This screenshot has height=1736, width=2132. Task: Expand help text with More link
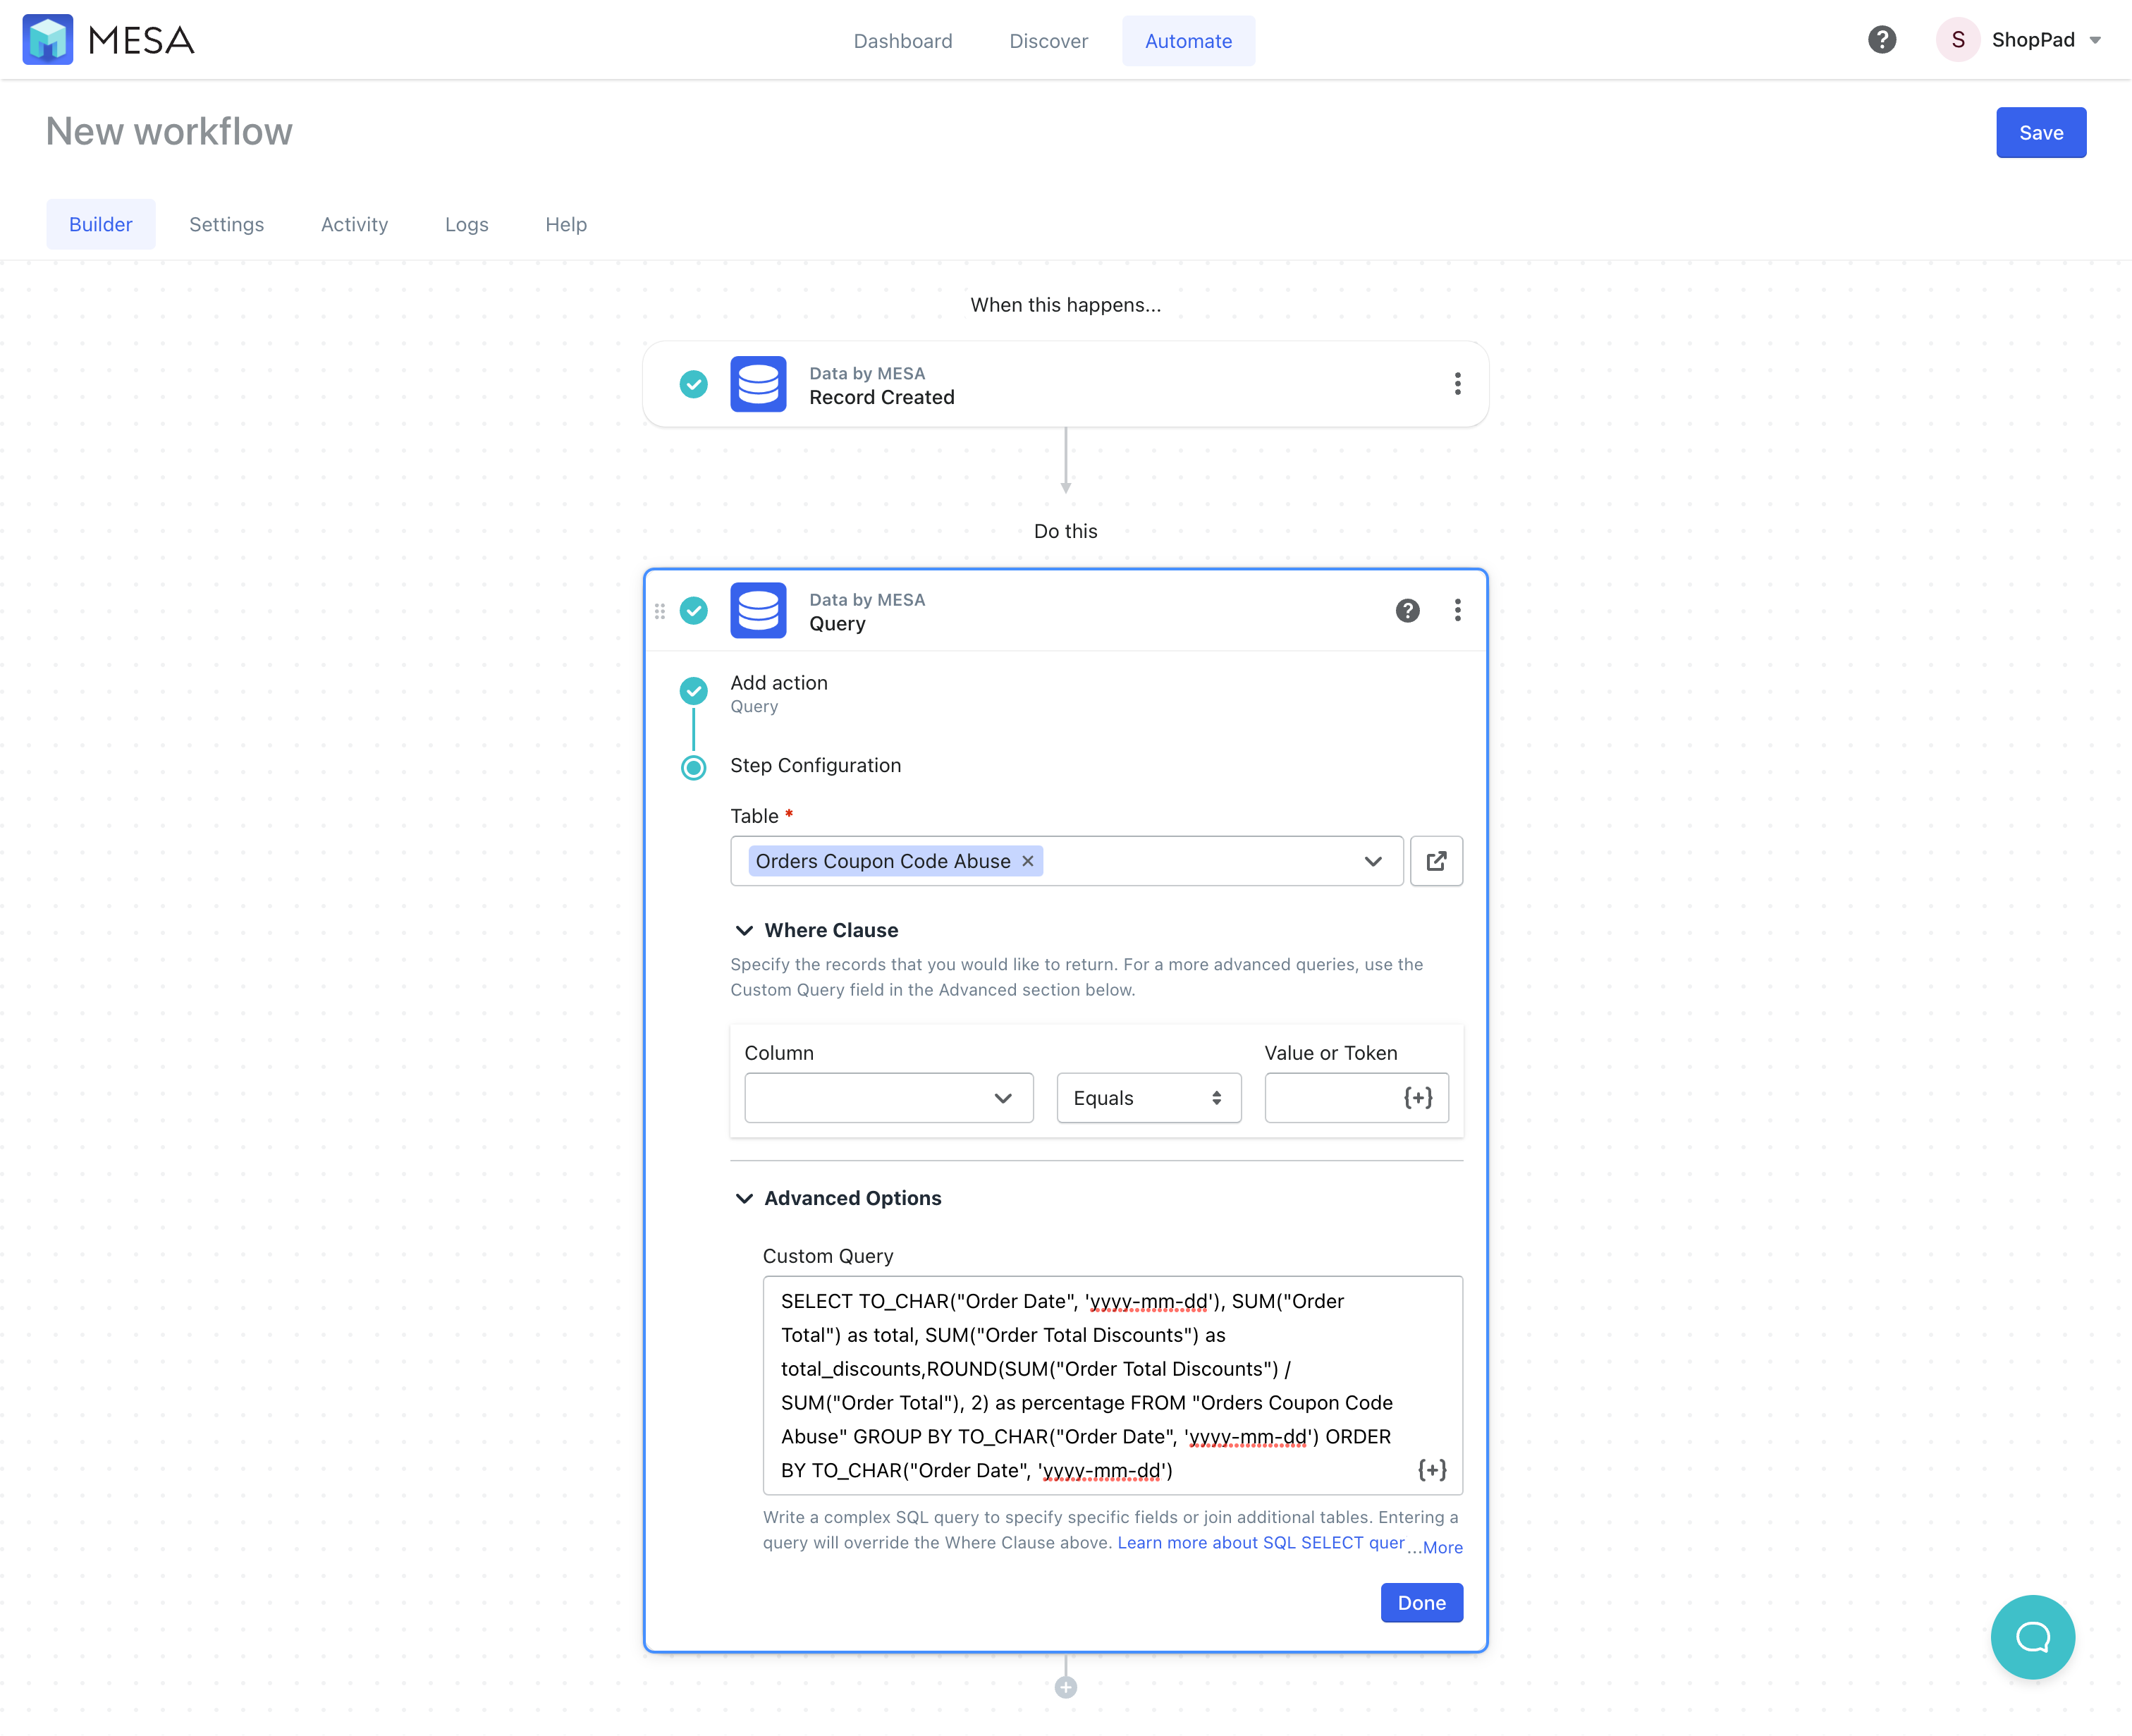tap(1442, 1547)
